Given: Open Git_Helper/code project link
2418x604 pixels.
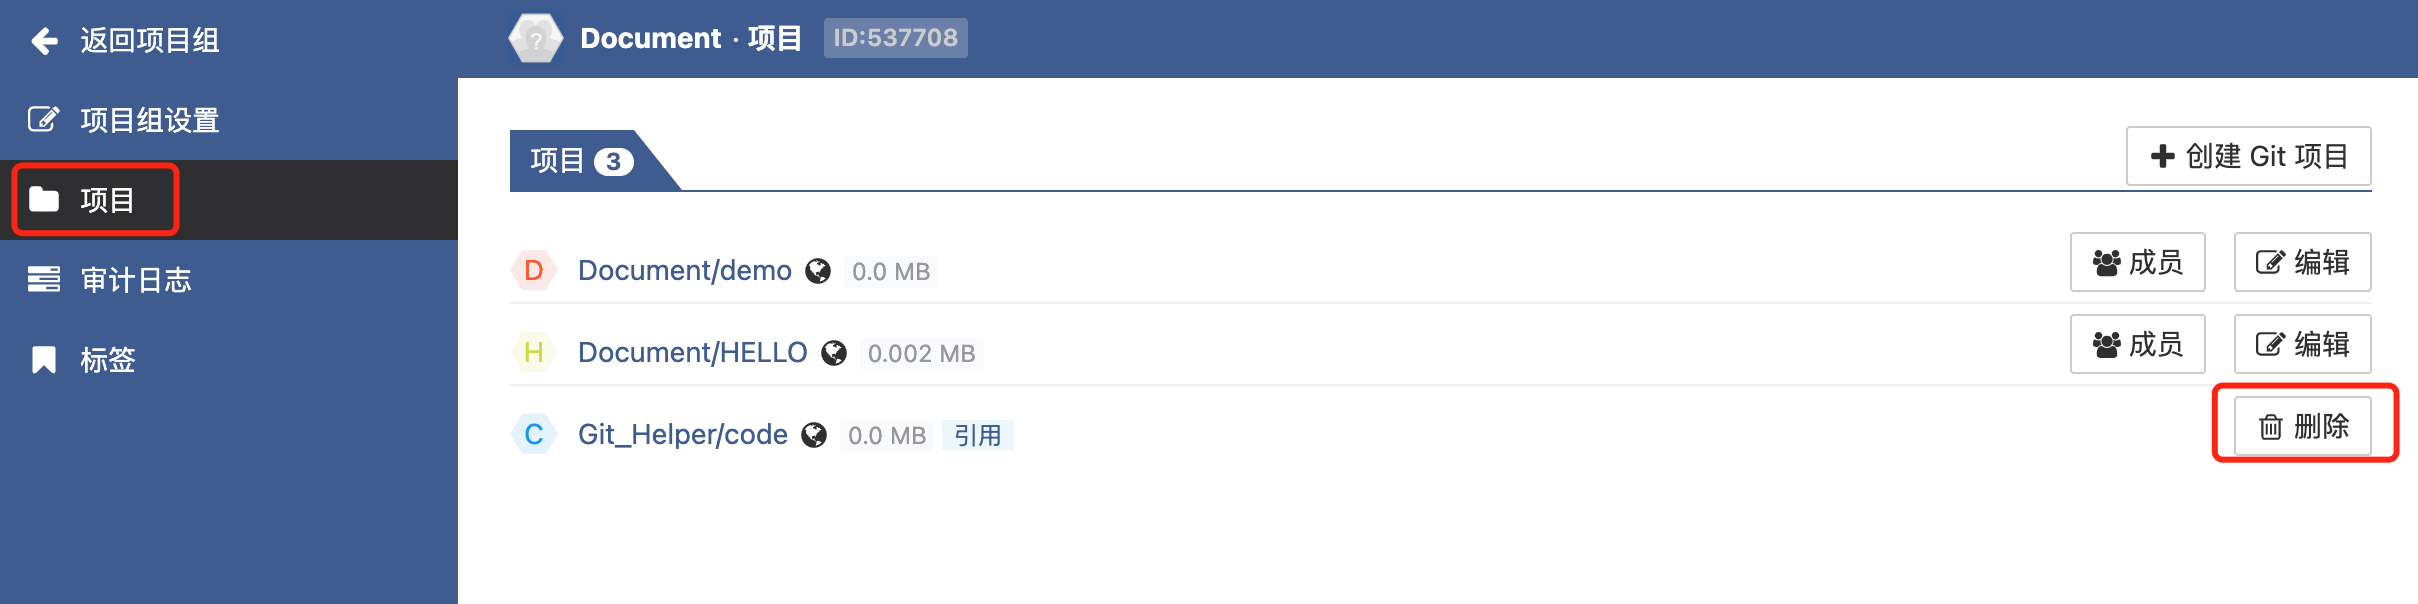Looking at the screenshot, I should [682, 435].
